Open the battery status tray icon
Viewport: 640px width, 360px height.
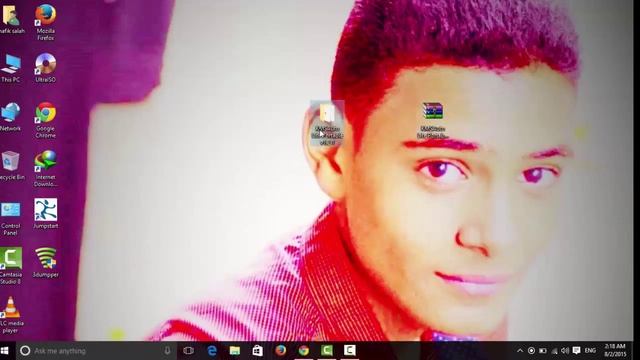542,350
